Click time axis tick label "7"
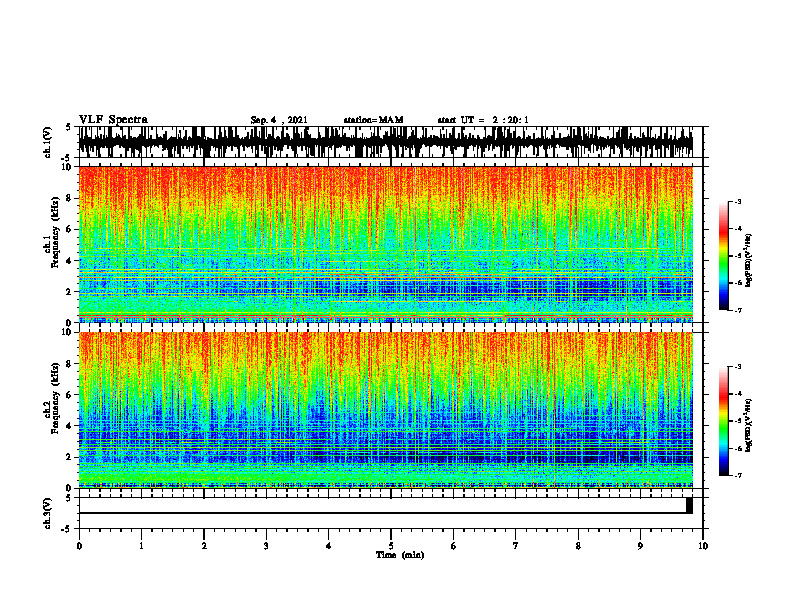 516,546
